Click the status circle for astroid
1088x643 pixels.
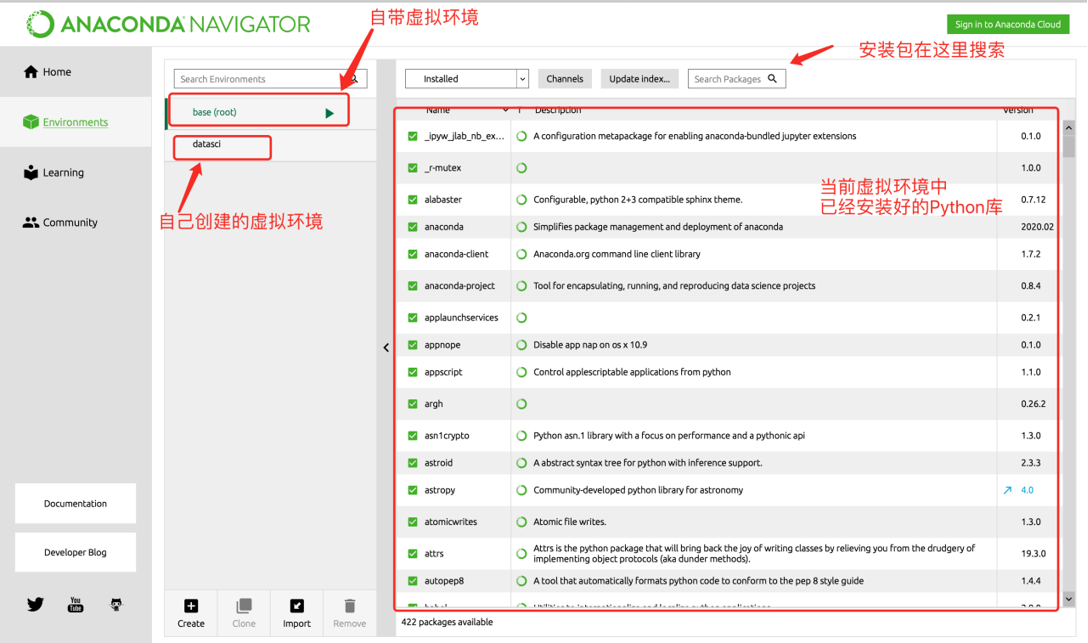522,463
